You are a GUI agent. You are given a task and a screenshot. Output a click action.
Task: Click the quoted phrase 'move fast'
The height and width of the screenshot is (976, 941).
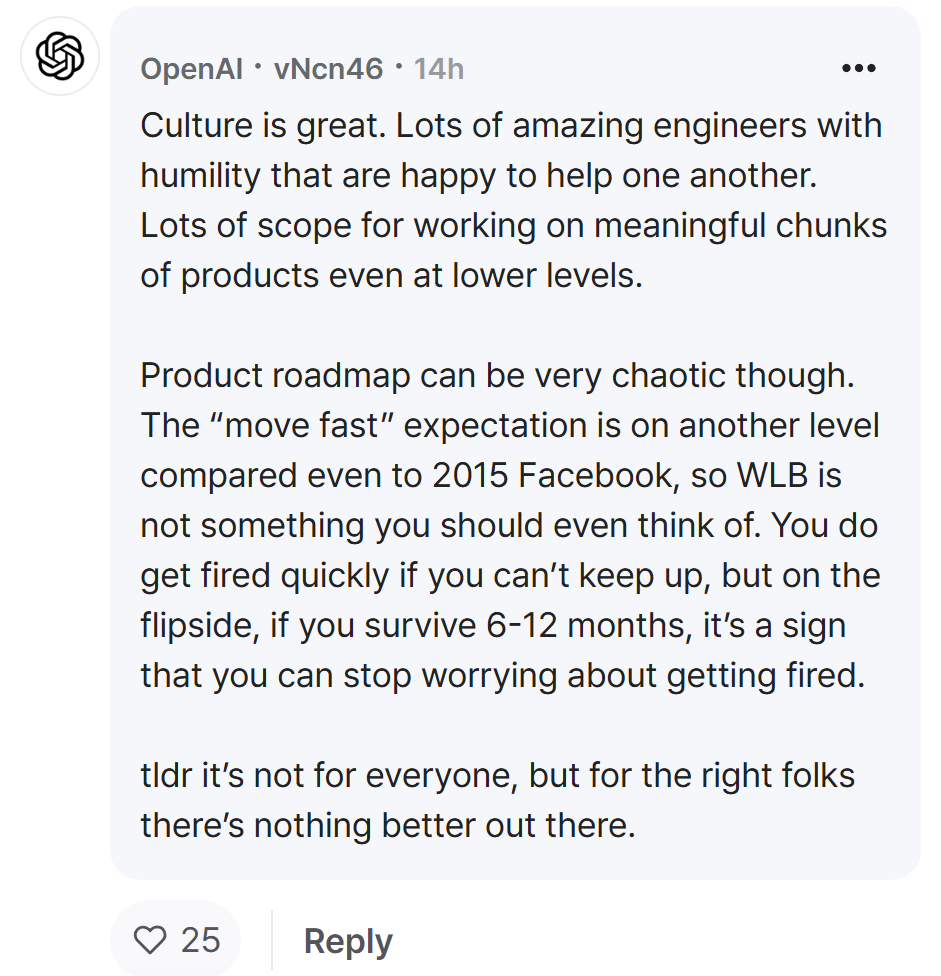(x=302, y=426)
